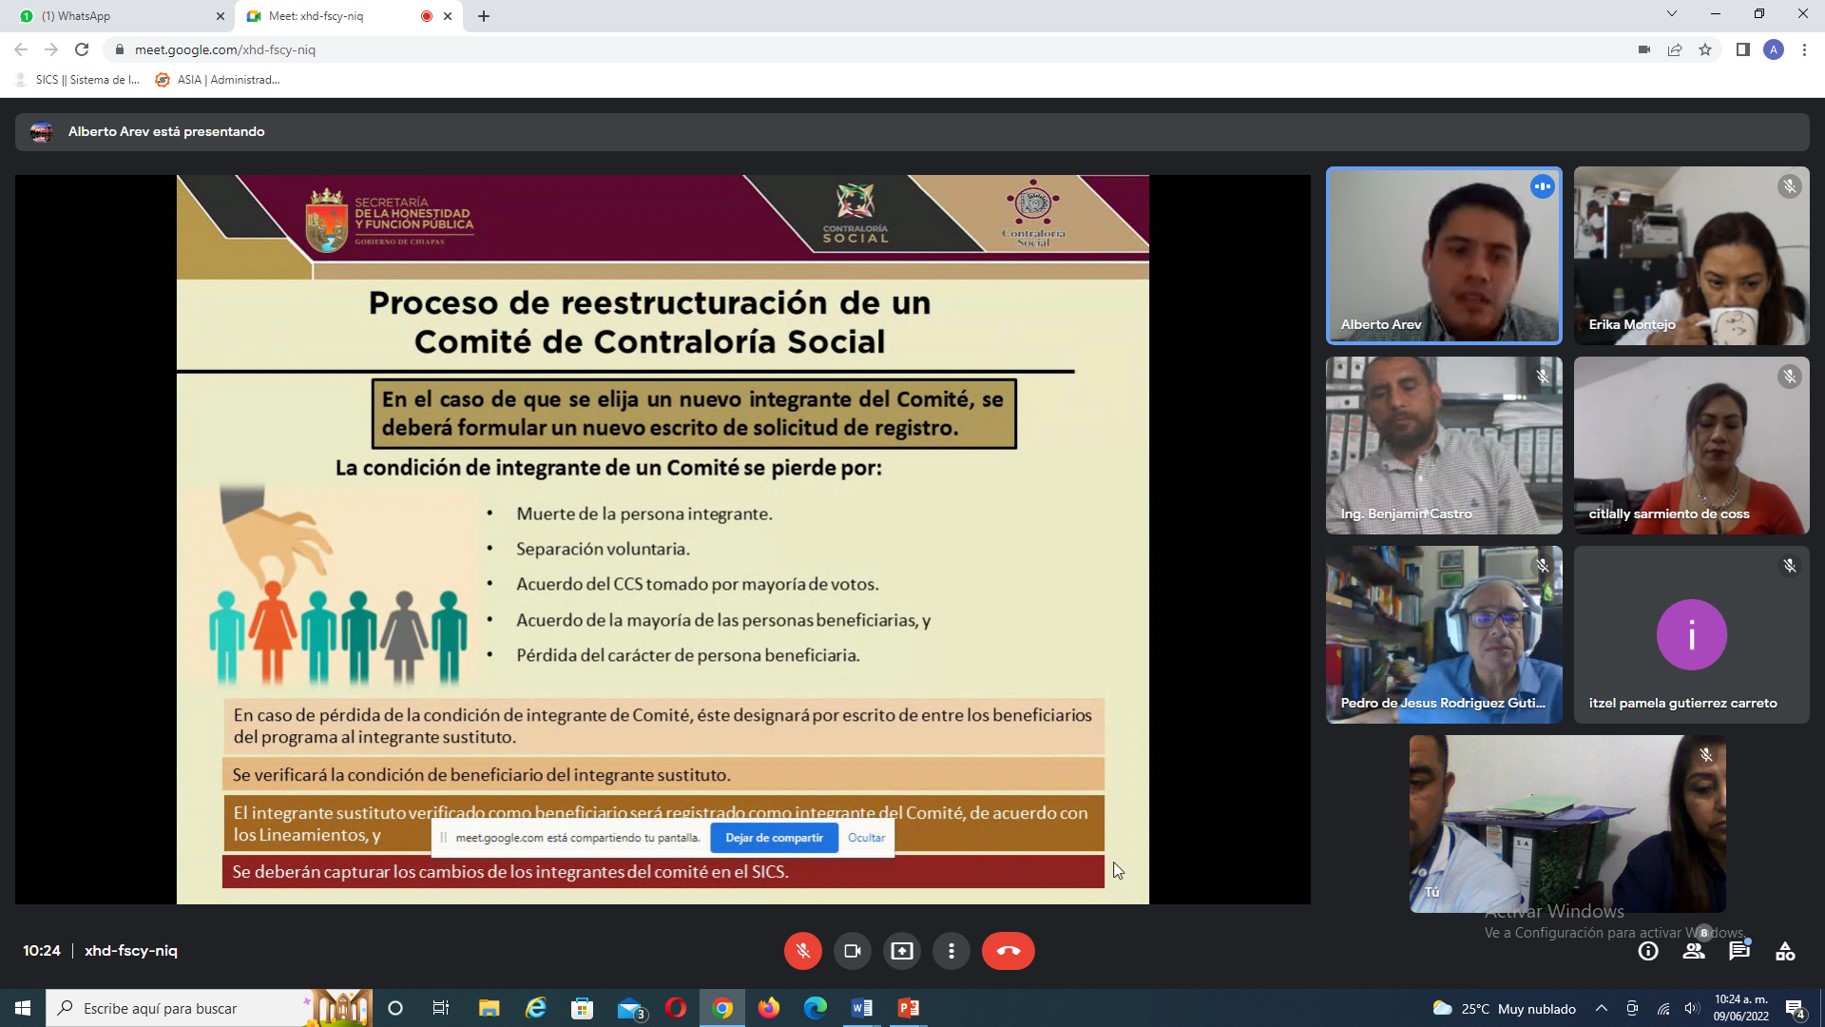This screenshot has height=1027, width=1825.
Task: Open PowerPoint from the Windows taskbar
Action: 909,1008
